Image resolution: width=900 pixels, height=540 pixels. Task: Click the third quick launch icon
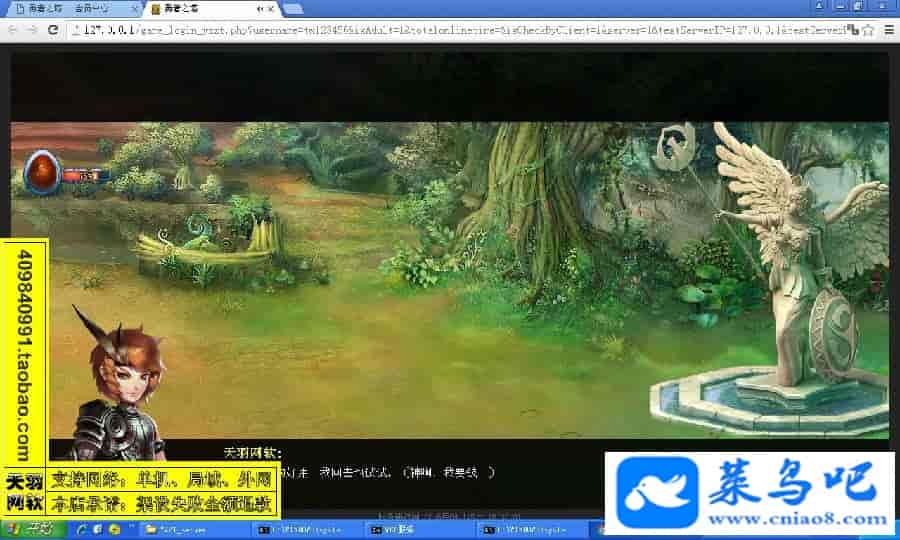(114, 529)
